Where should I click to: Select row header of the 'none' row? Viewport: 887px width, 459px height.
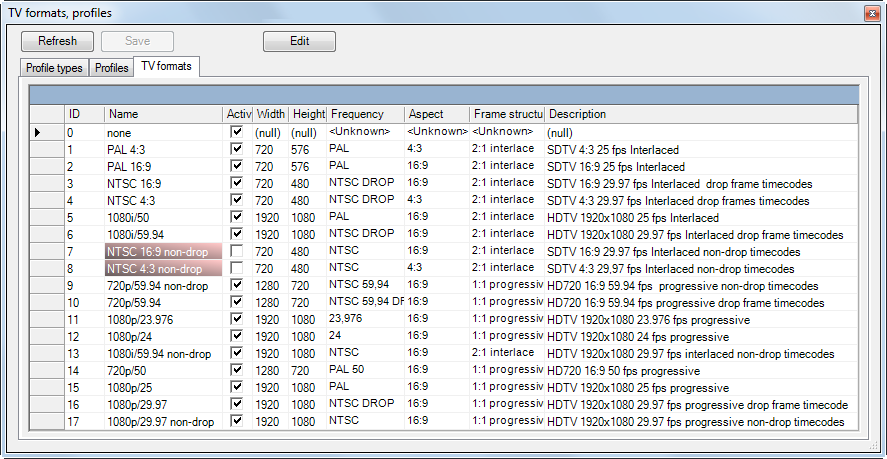[x=47, y=132]
